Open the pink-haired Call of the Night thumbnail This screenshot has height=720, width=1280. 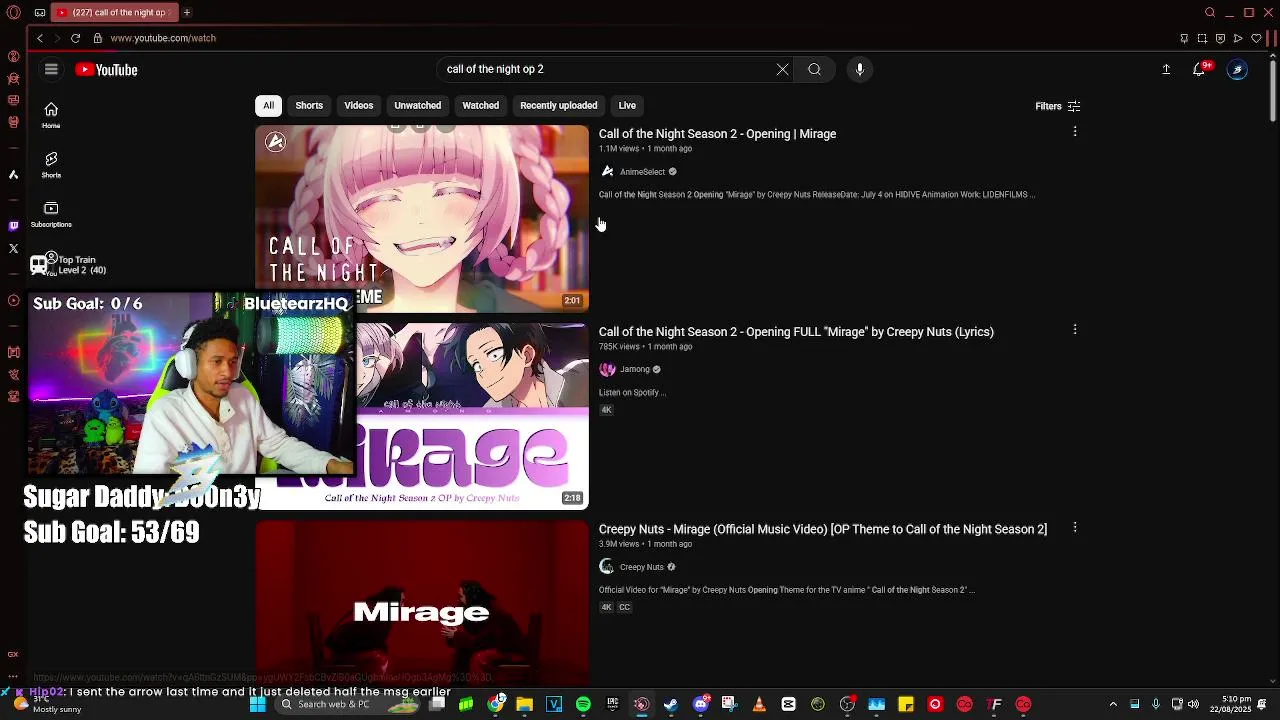[x=422, y=218]
